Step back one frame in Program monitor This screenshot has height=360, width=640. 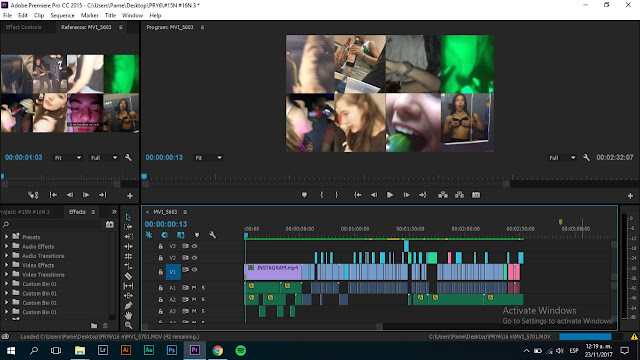click(x=374, y=195)
